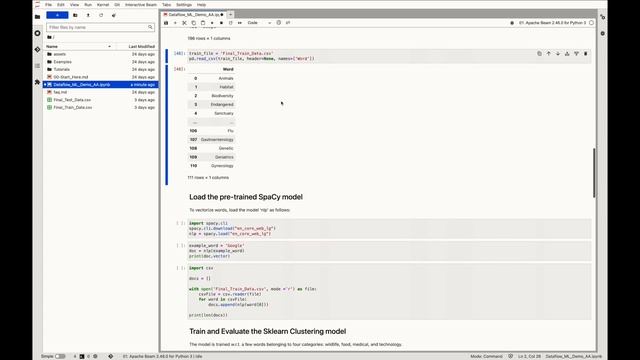Open the Git sidebar panel

click(x=38, y=49)
